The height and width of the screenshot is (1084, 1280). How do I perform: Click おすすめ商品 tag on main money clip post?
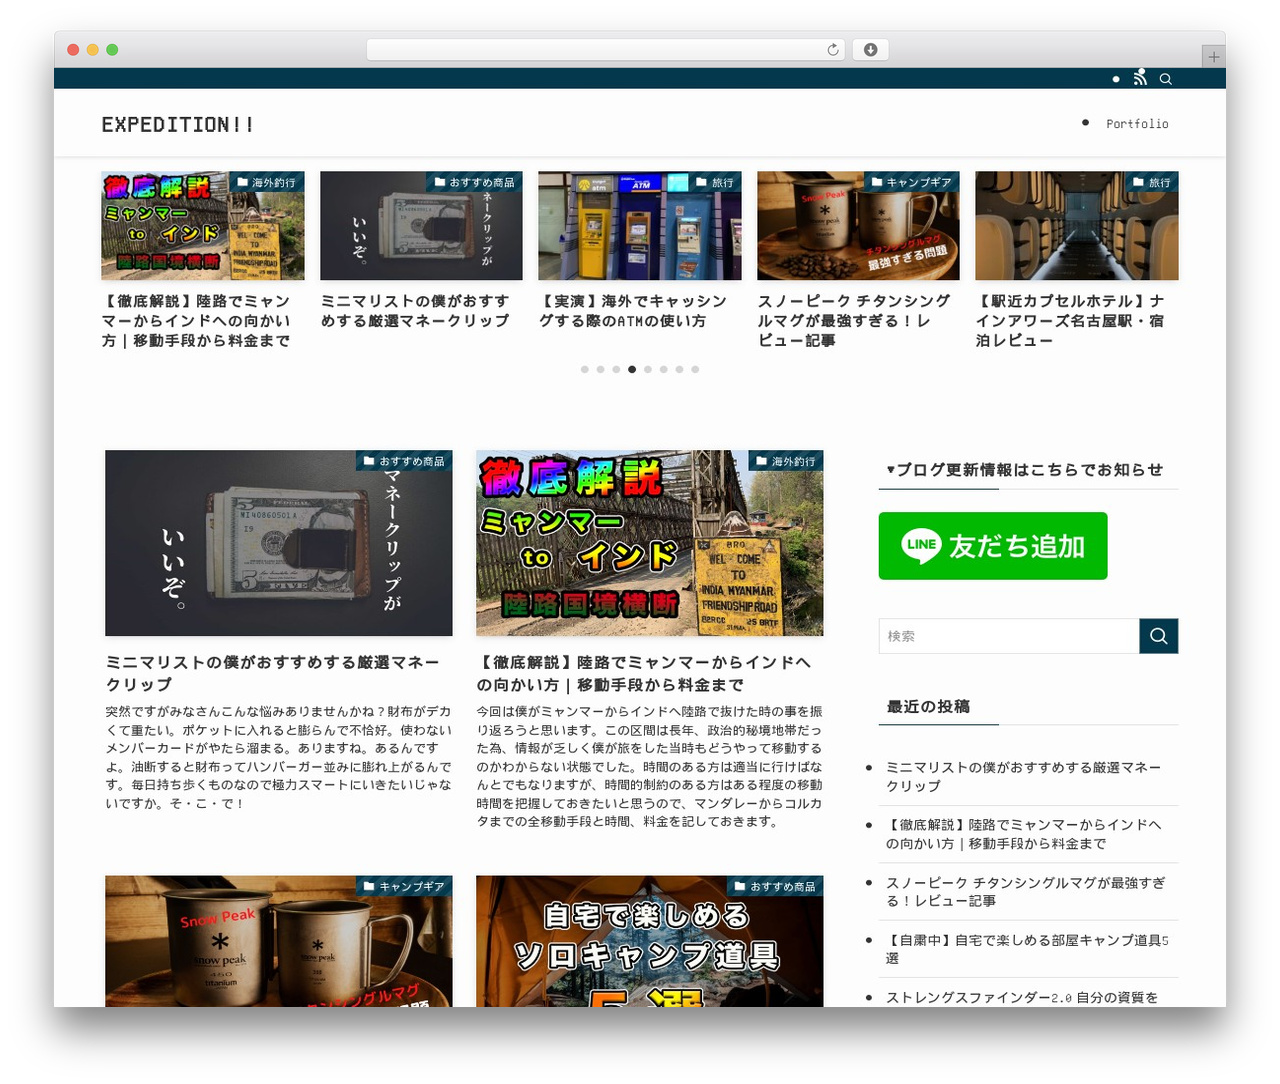click(404, 461)
